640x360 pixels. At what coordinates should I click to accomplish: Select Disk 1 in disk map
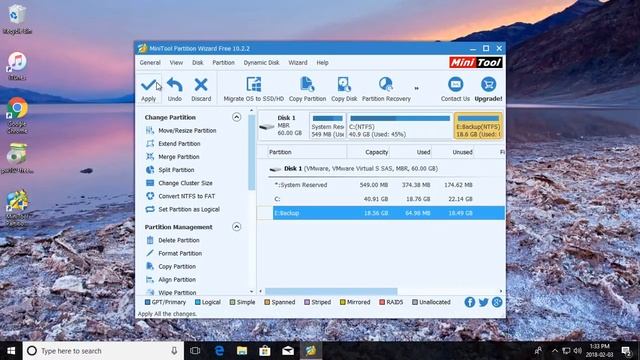coord(283,125)
